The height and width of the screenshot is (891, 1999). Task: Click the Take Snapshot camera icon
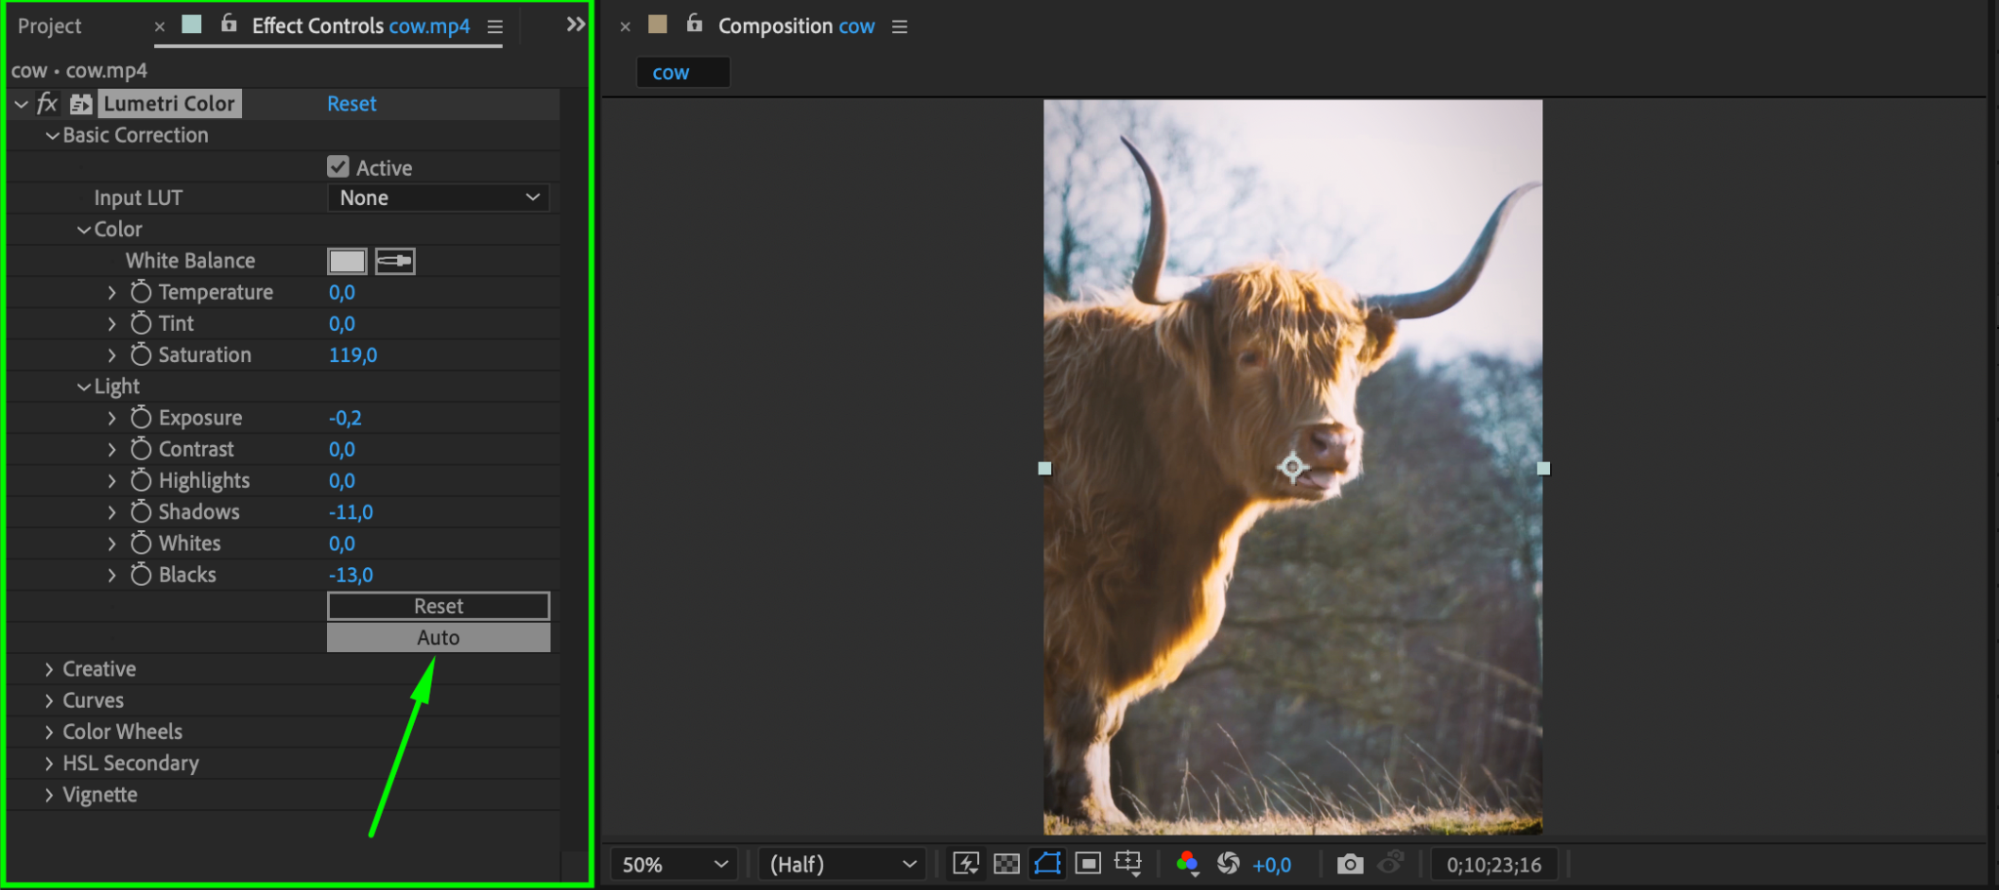coord(1350,864)
